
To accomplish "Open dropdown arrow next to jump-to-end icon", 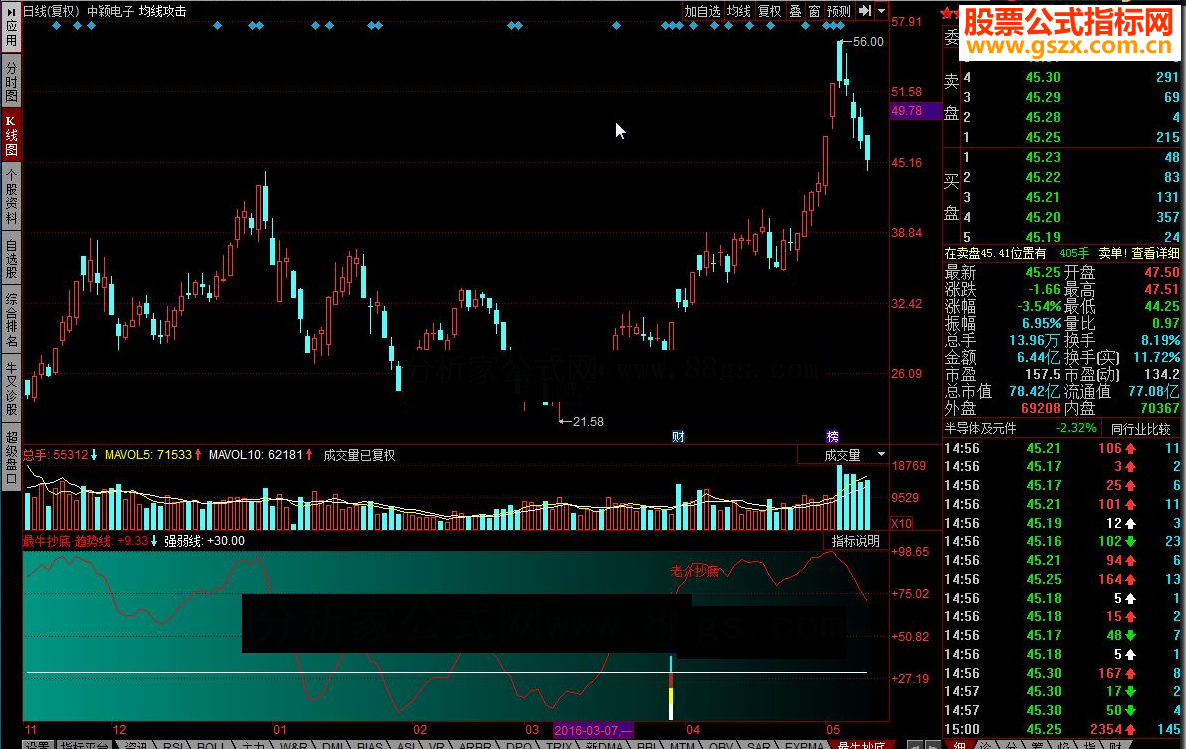I will 881,11.
